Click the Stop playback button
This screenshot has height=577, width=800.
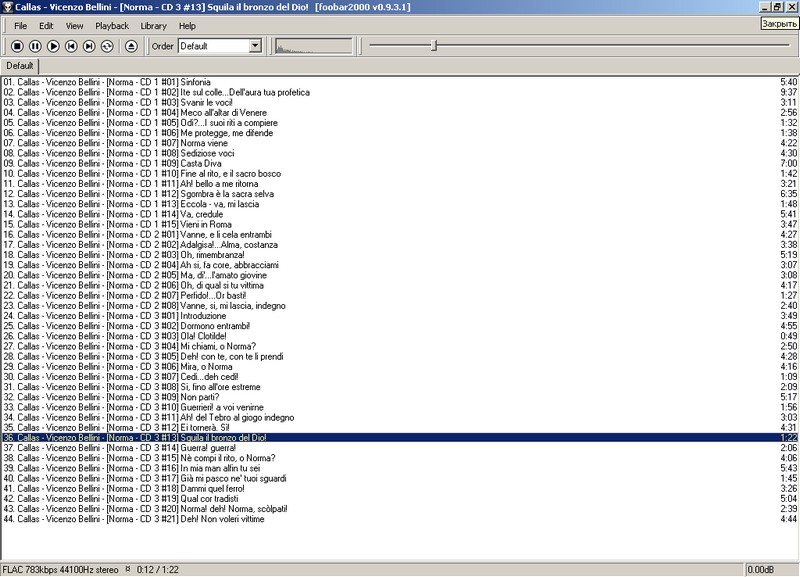point(17,46)
